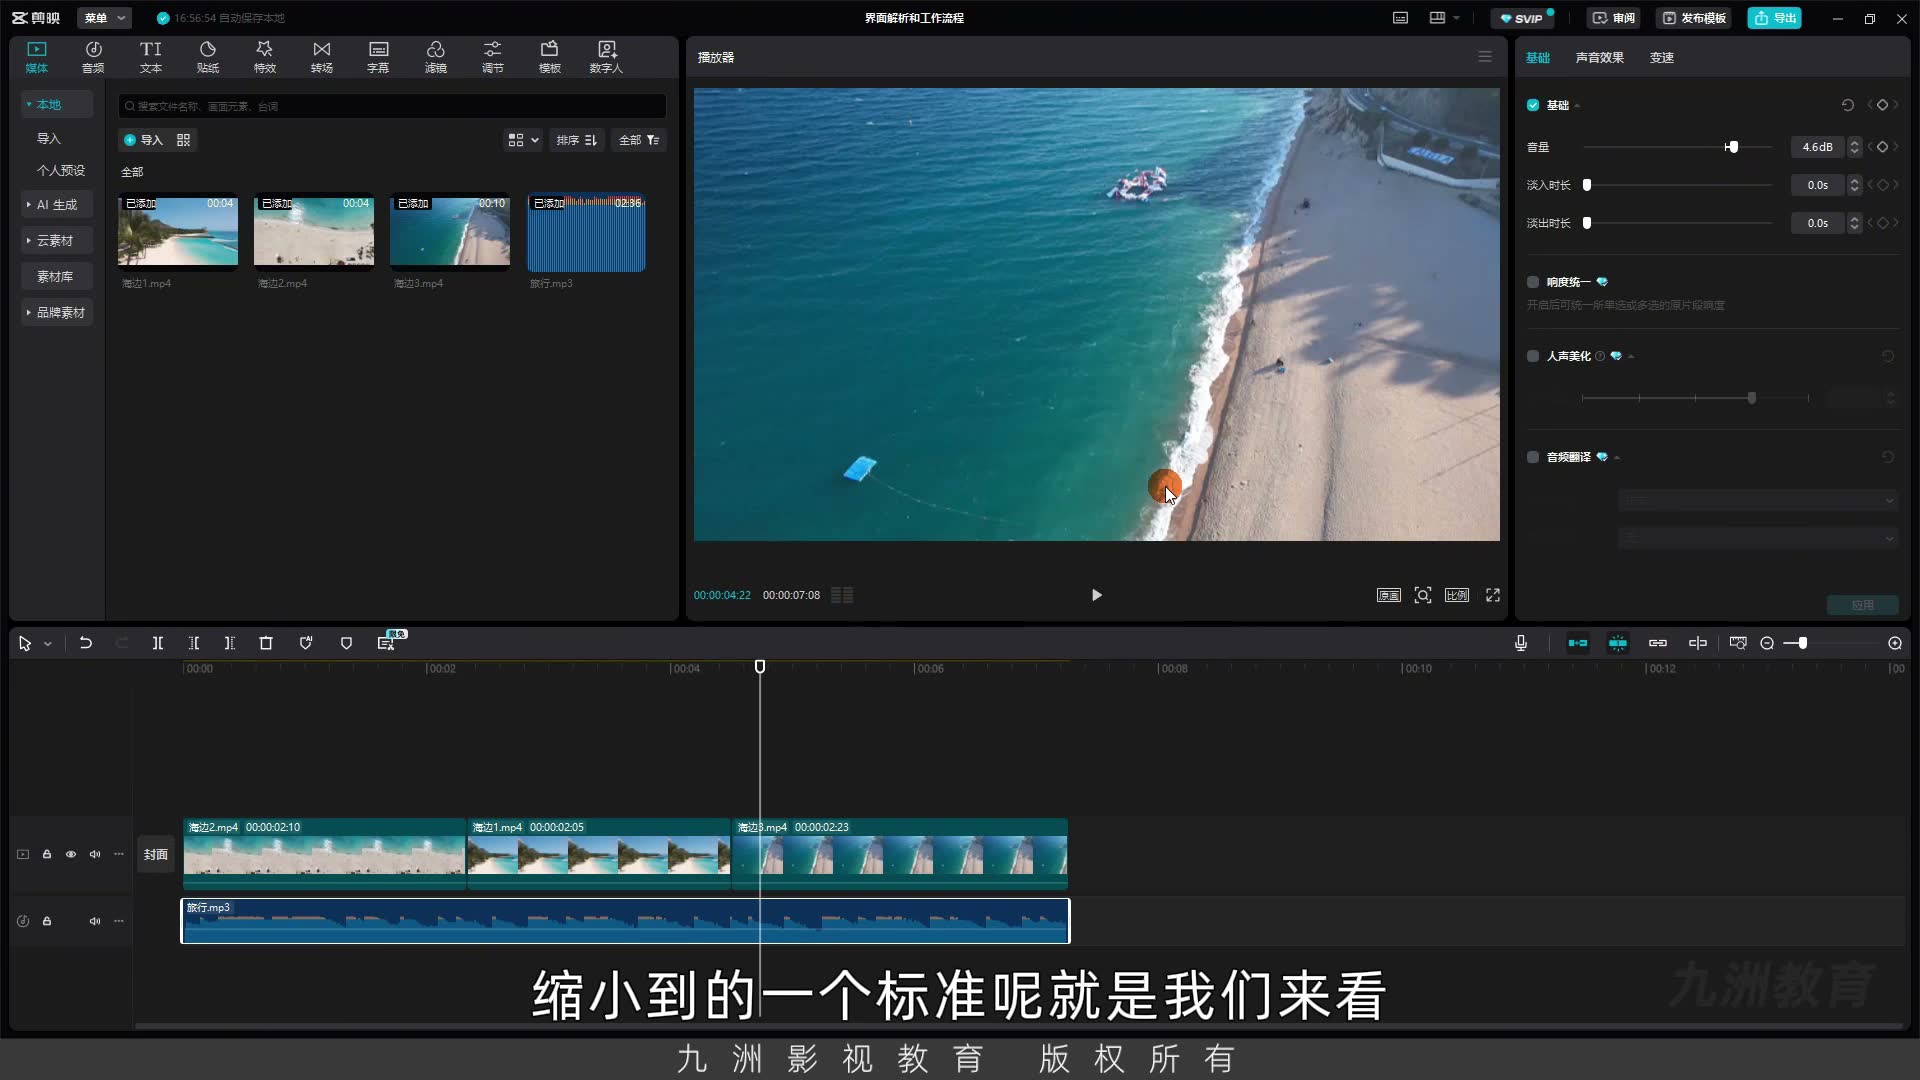
Task: Mute the video track speaker icon
Action: pos(95,854)
